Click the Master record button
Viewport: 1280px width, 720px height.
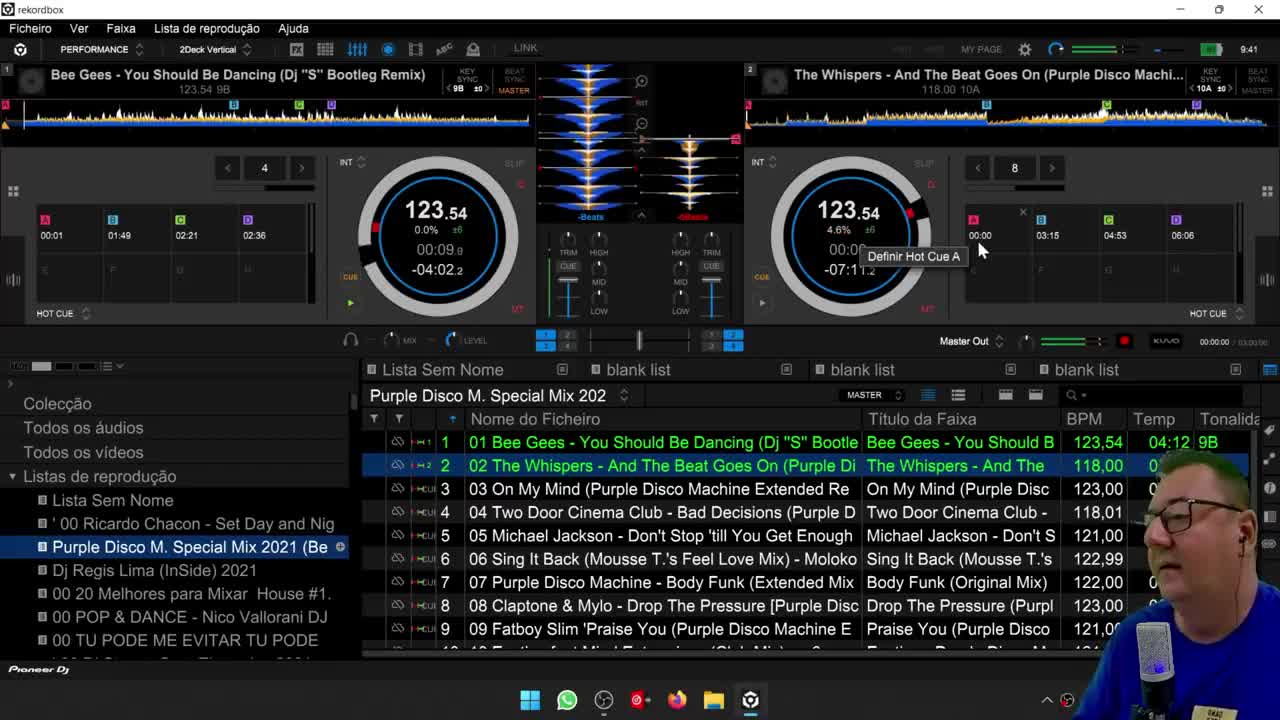tap(1124, 341)
